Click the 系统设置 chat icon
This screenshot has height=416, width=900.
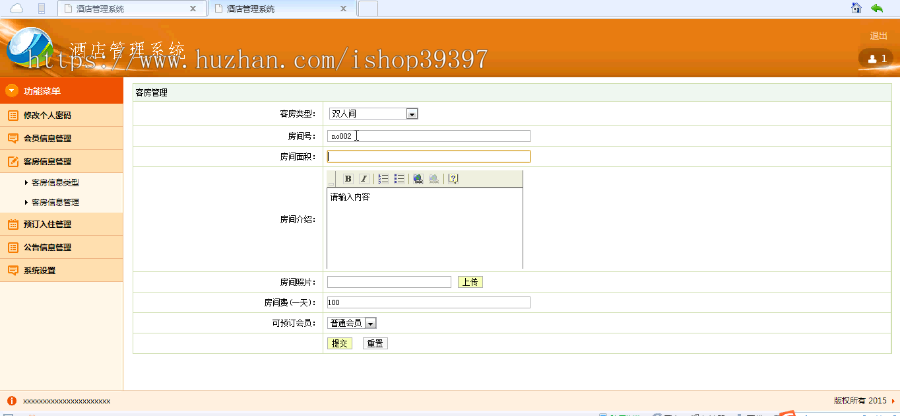click(x=13, y=270)
